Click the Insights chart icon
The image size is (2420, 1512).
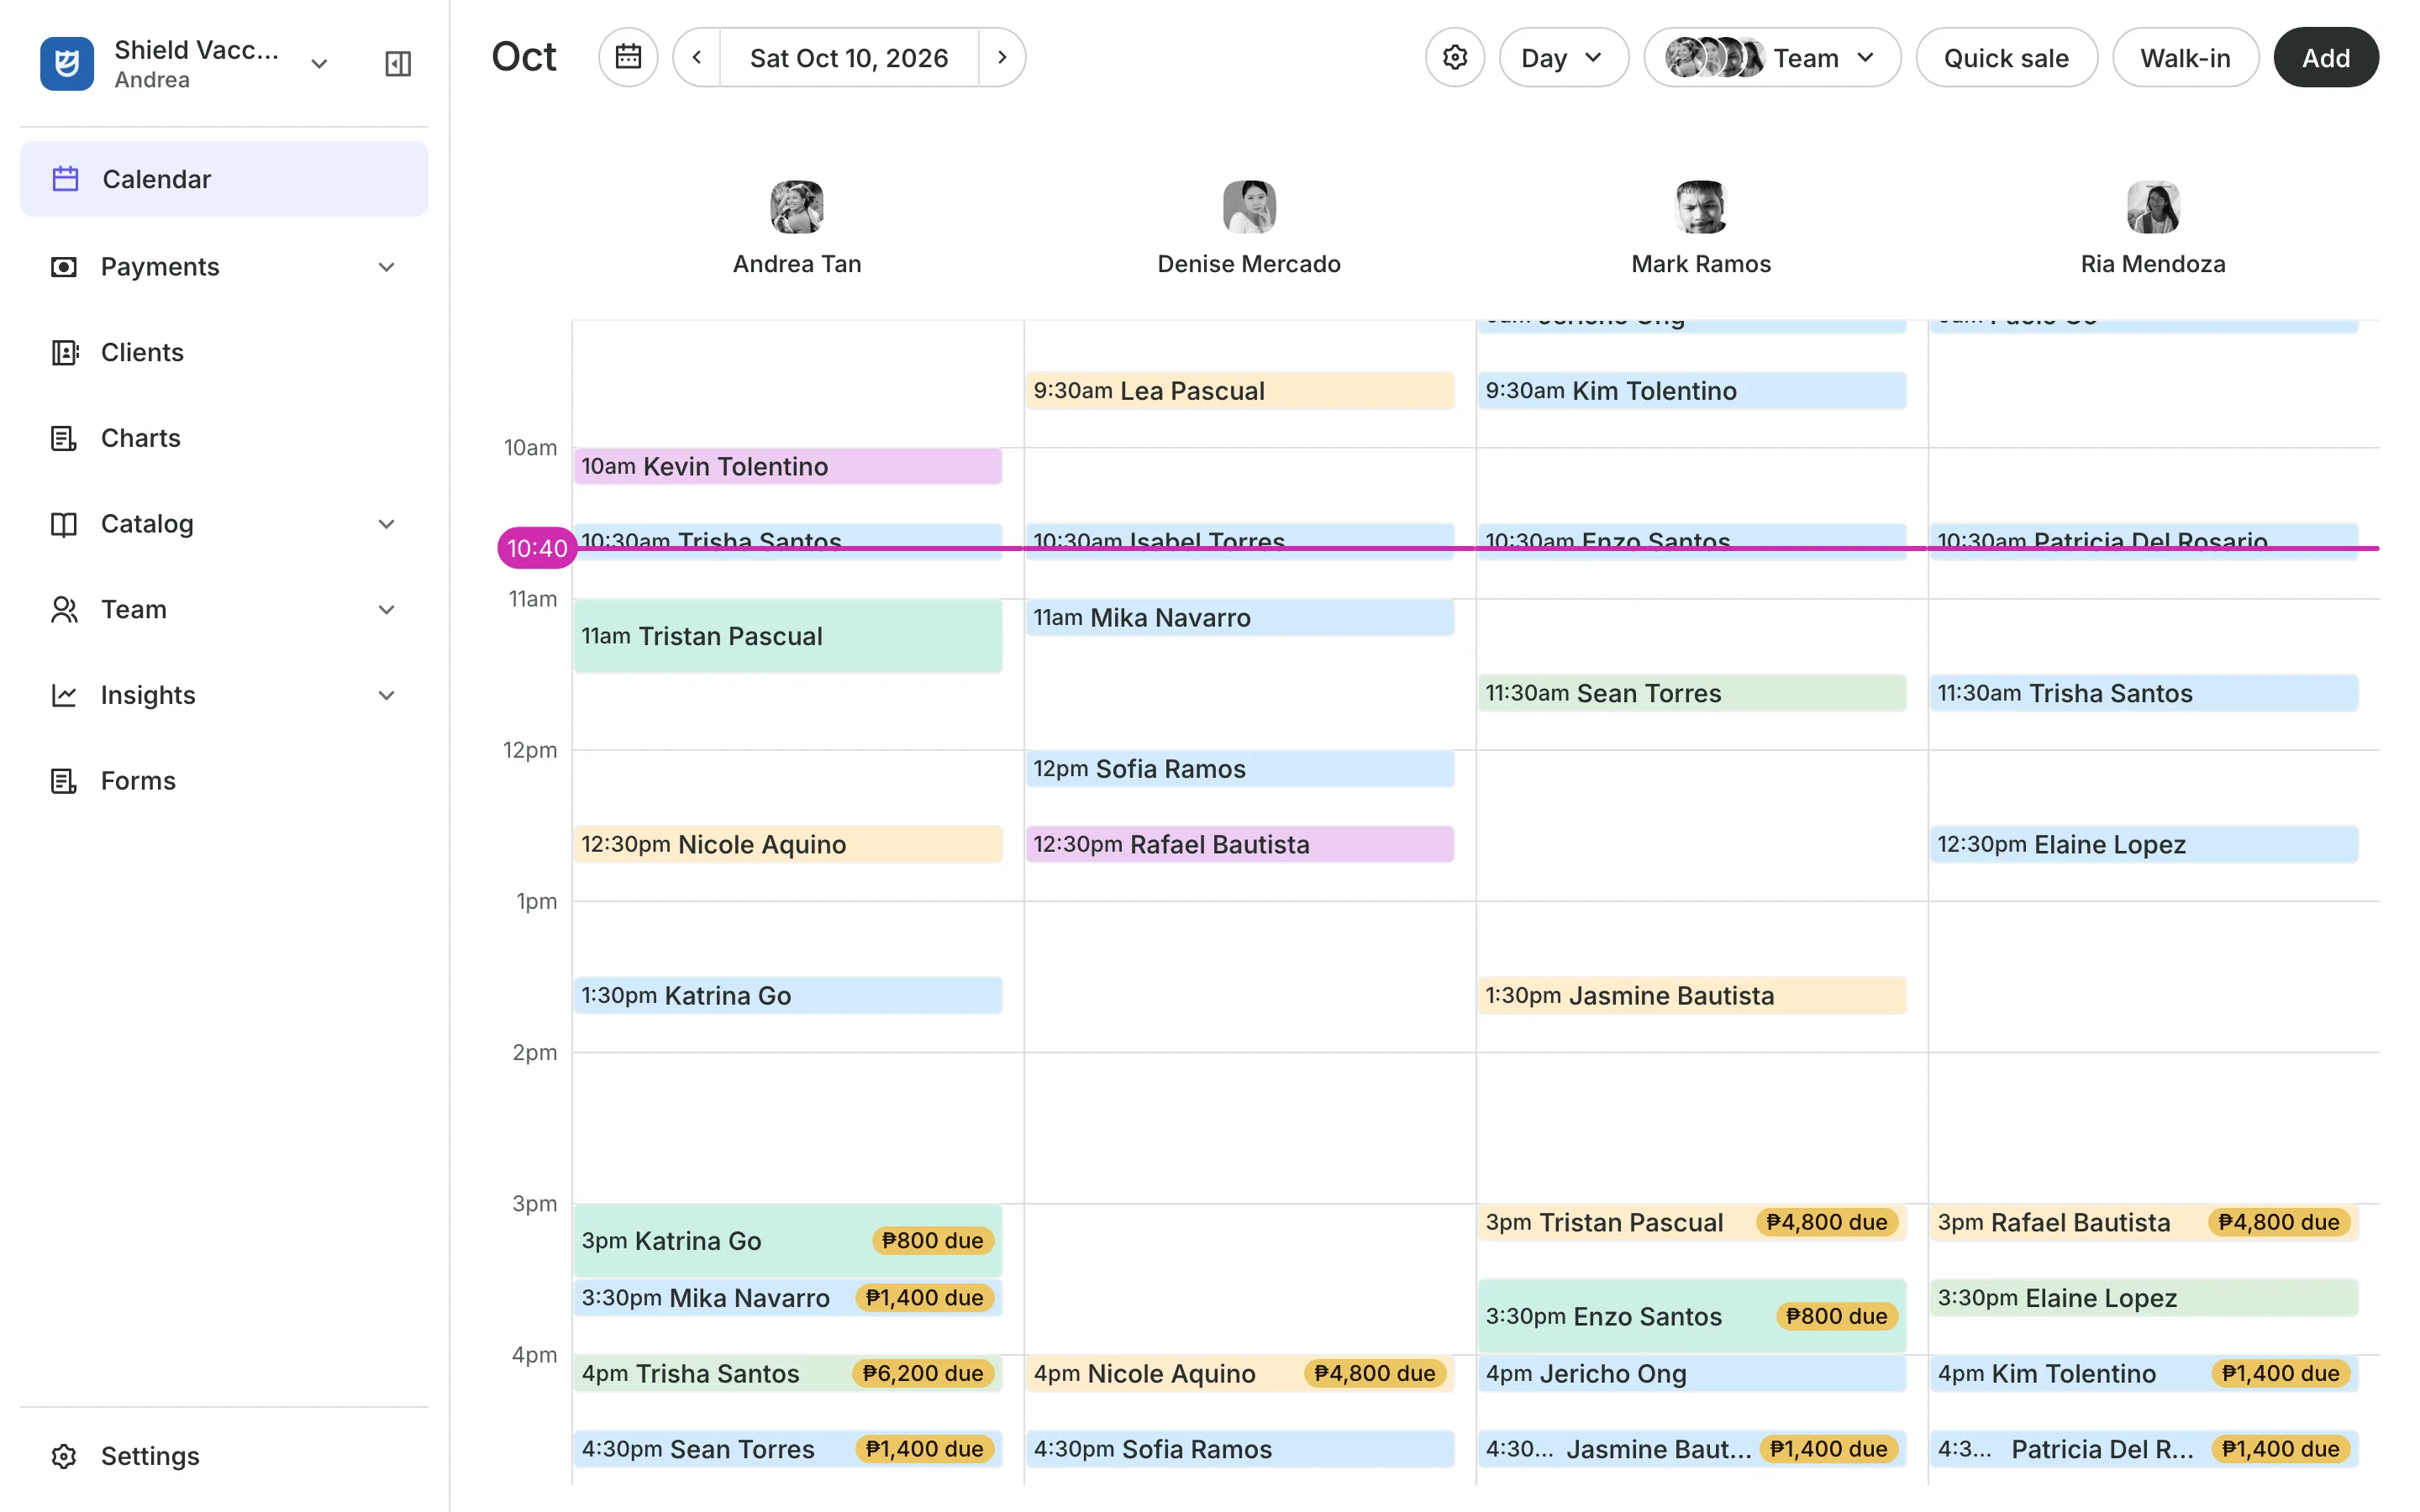(64, 695)
